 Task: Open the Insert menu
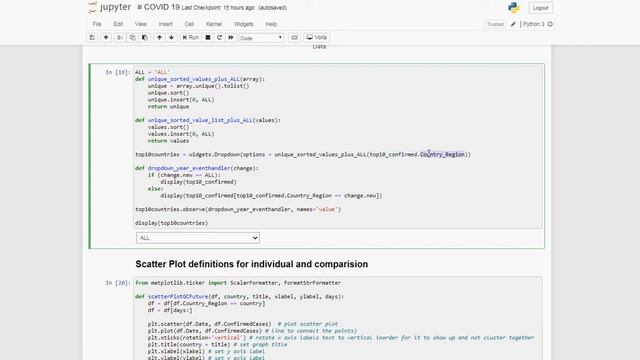(x=165, y=24)
